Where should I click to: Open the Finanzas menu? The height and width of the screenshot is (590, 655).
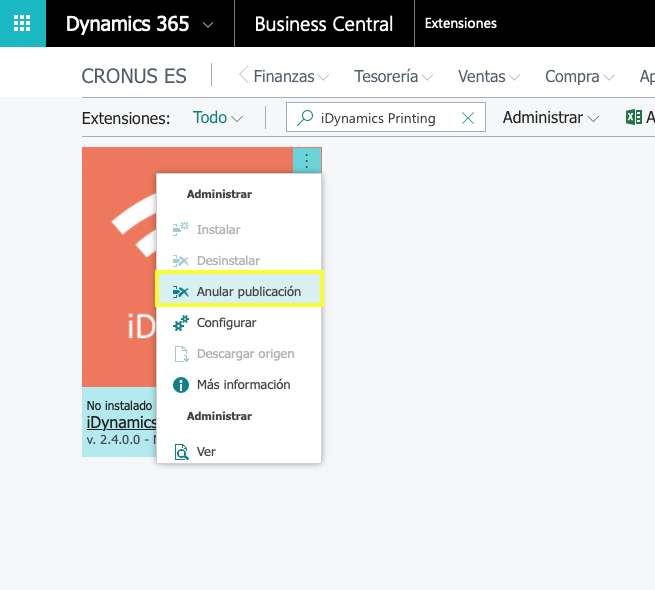click(x=291, y=76)
